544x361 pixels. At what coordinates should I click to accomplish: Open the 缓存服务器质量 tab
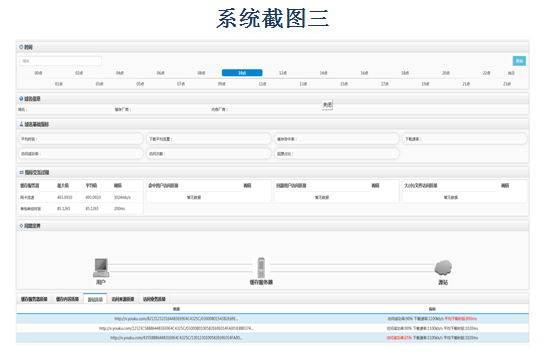coord(34,299)
